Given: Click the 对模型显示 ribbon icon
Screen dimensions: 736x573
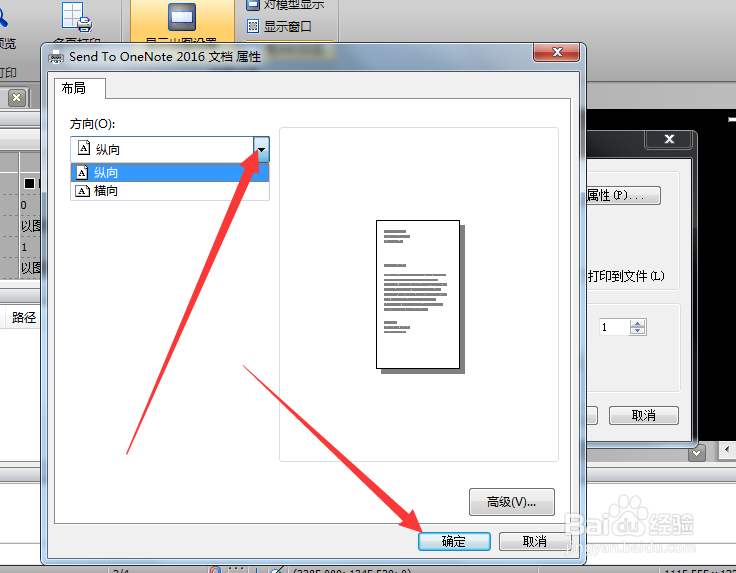Looking at the screenshot, I should (x=253, y=5).
